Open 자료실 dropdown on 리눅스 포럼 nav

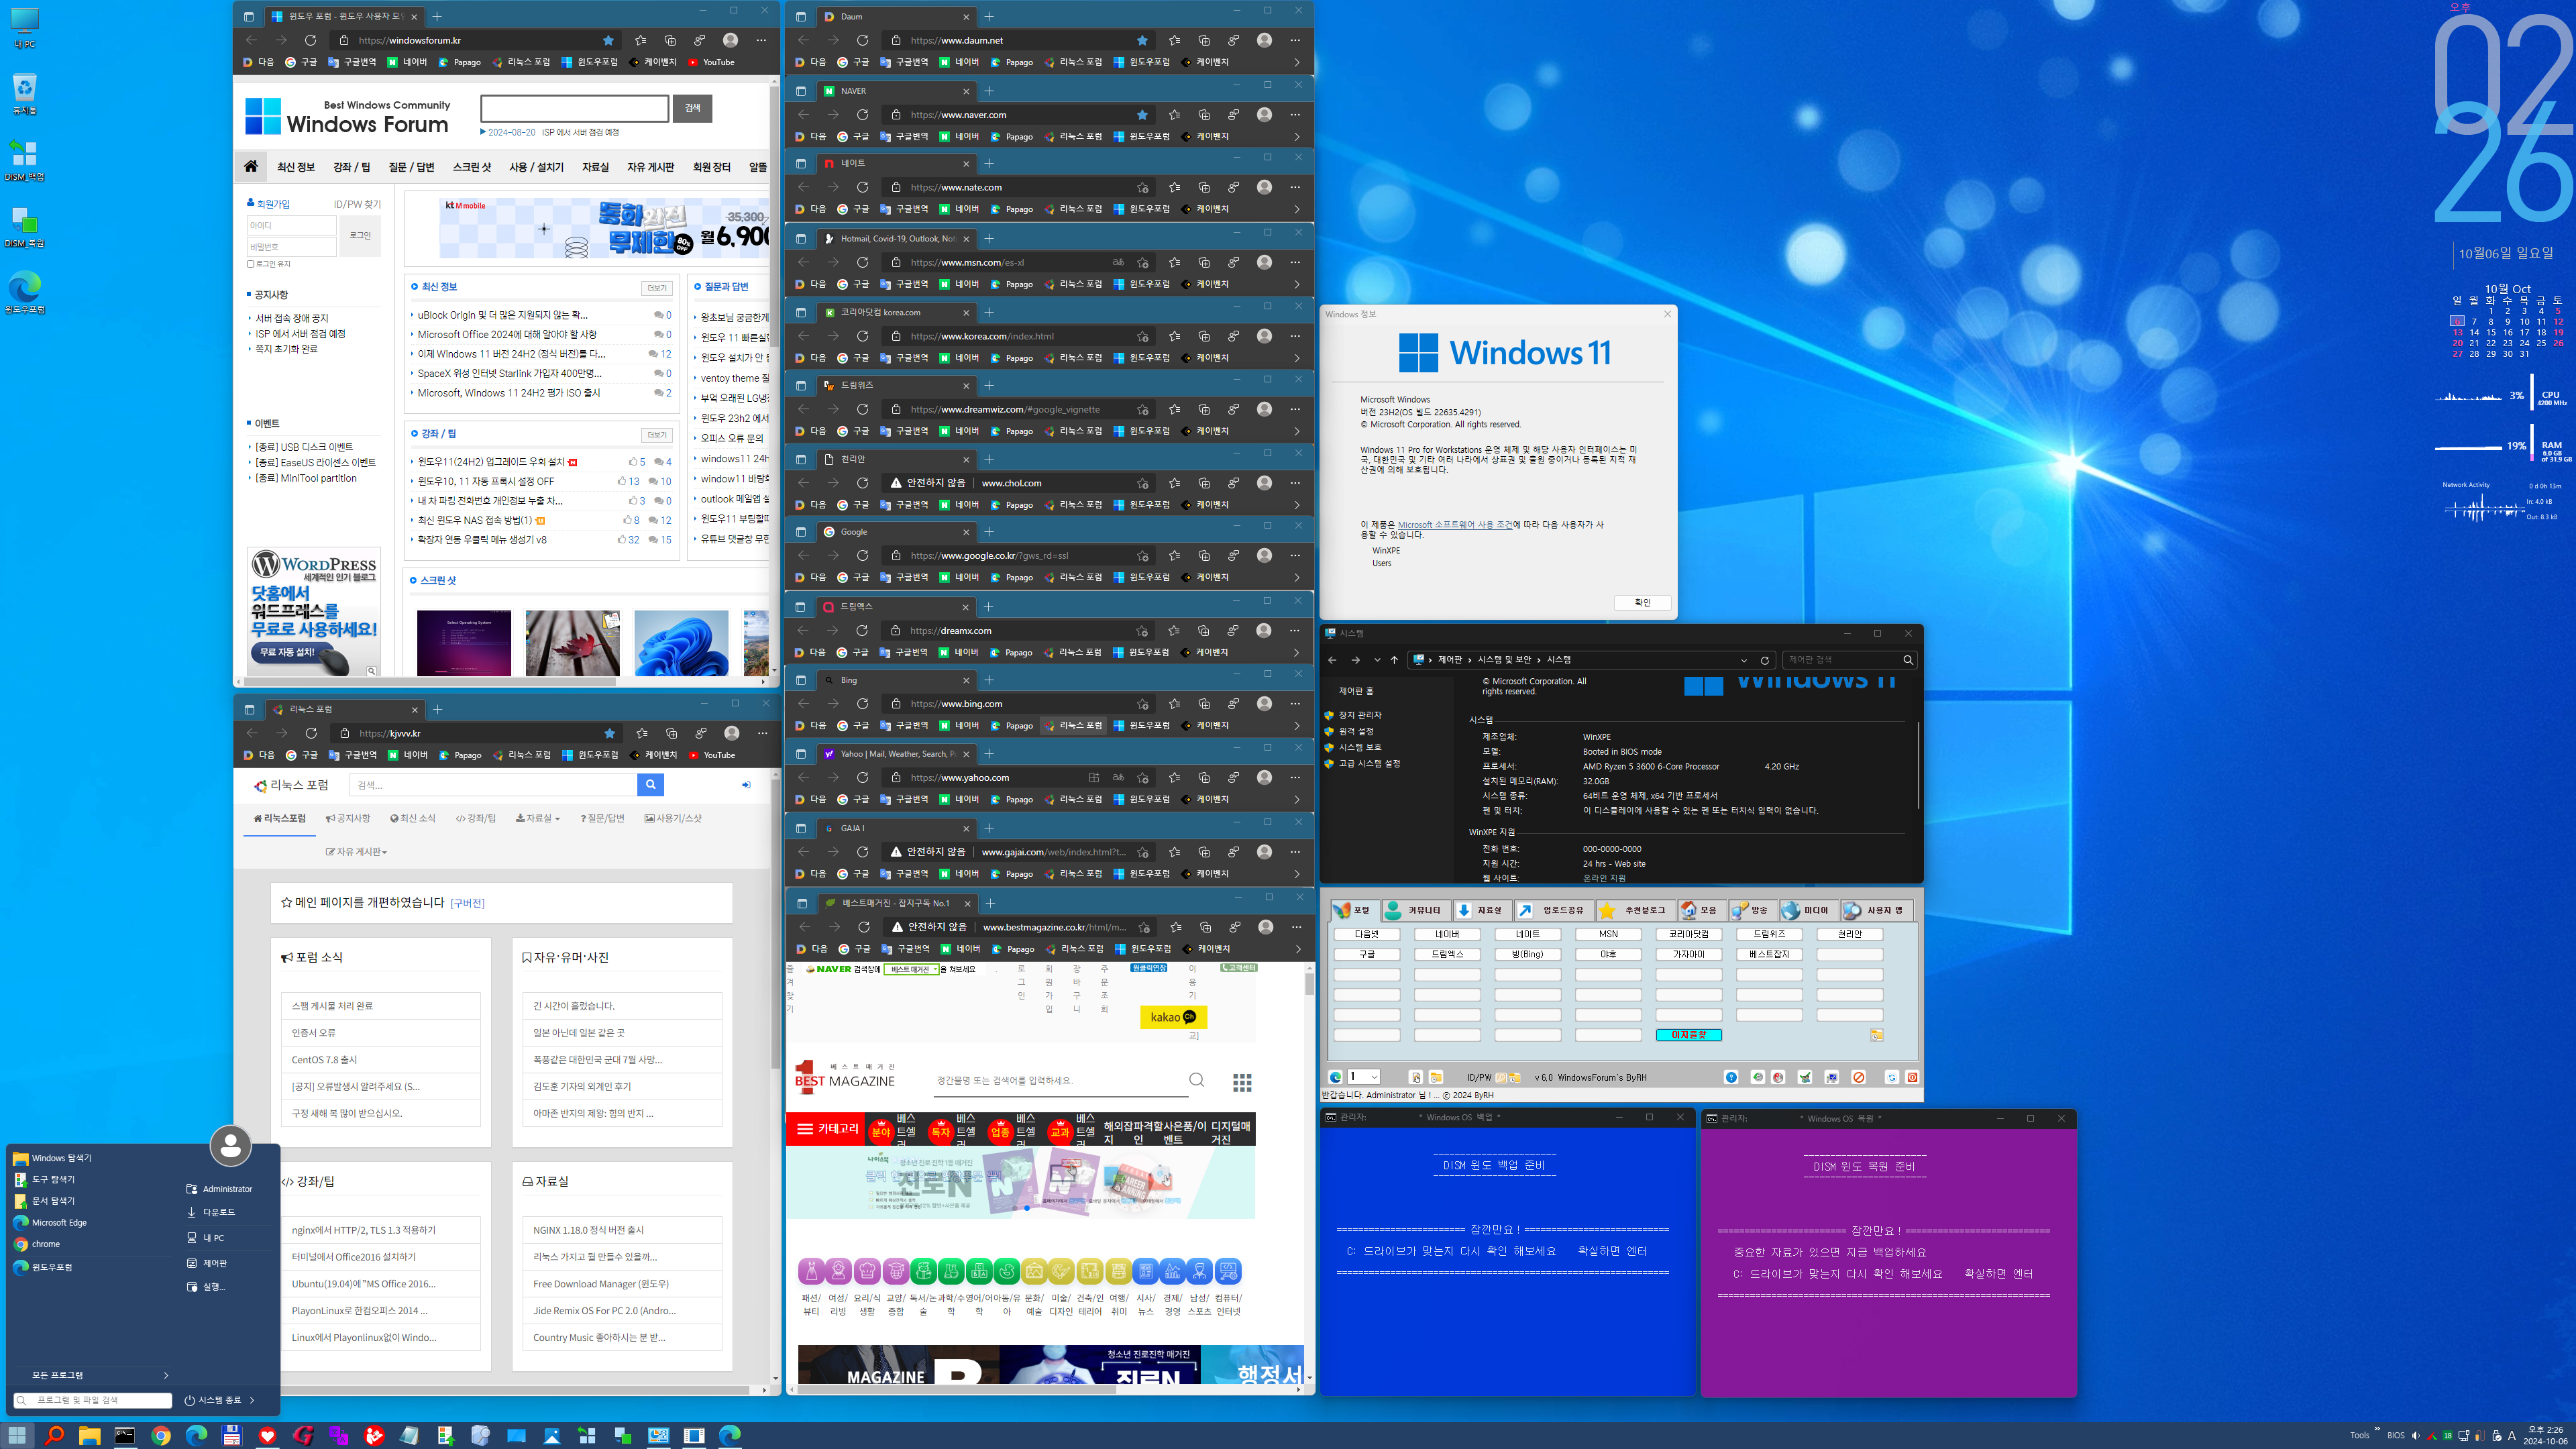537,818
